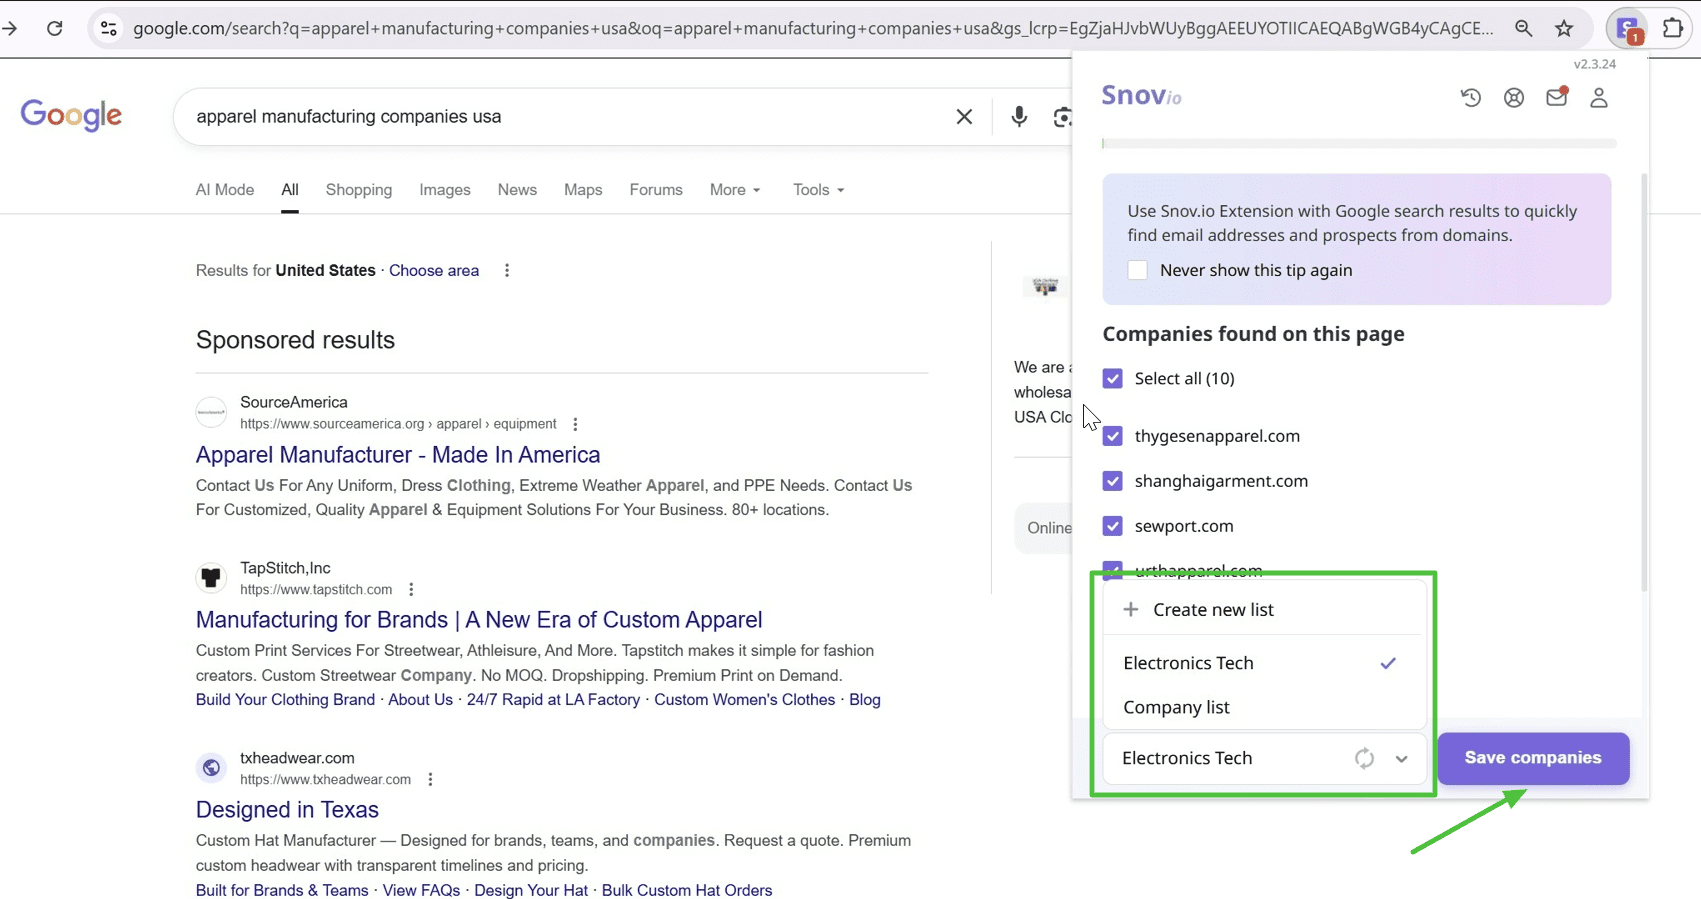The width and height of the screenshot is (1701, 899).
Task: Uncheck the sewport.com checkbox
Action: [x=1112, y=526]
